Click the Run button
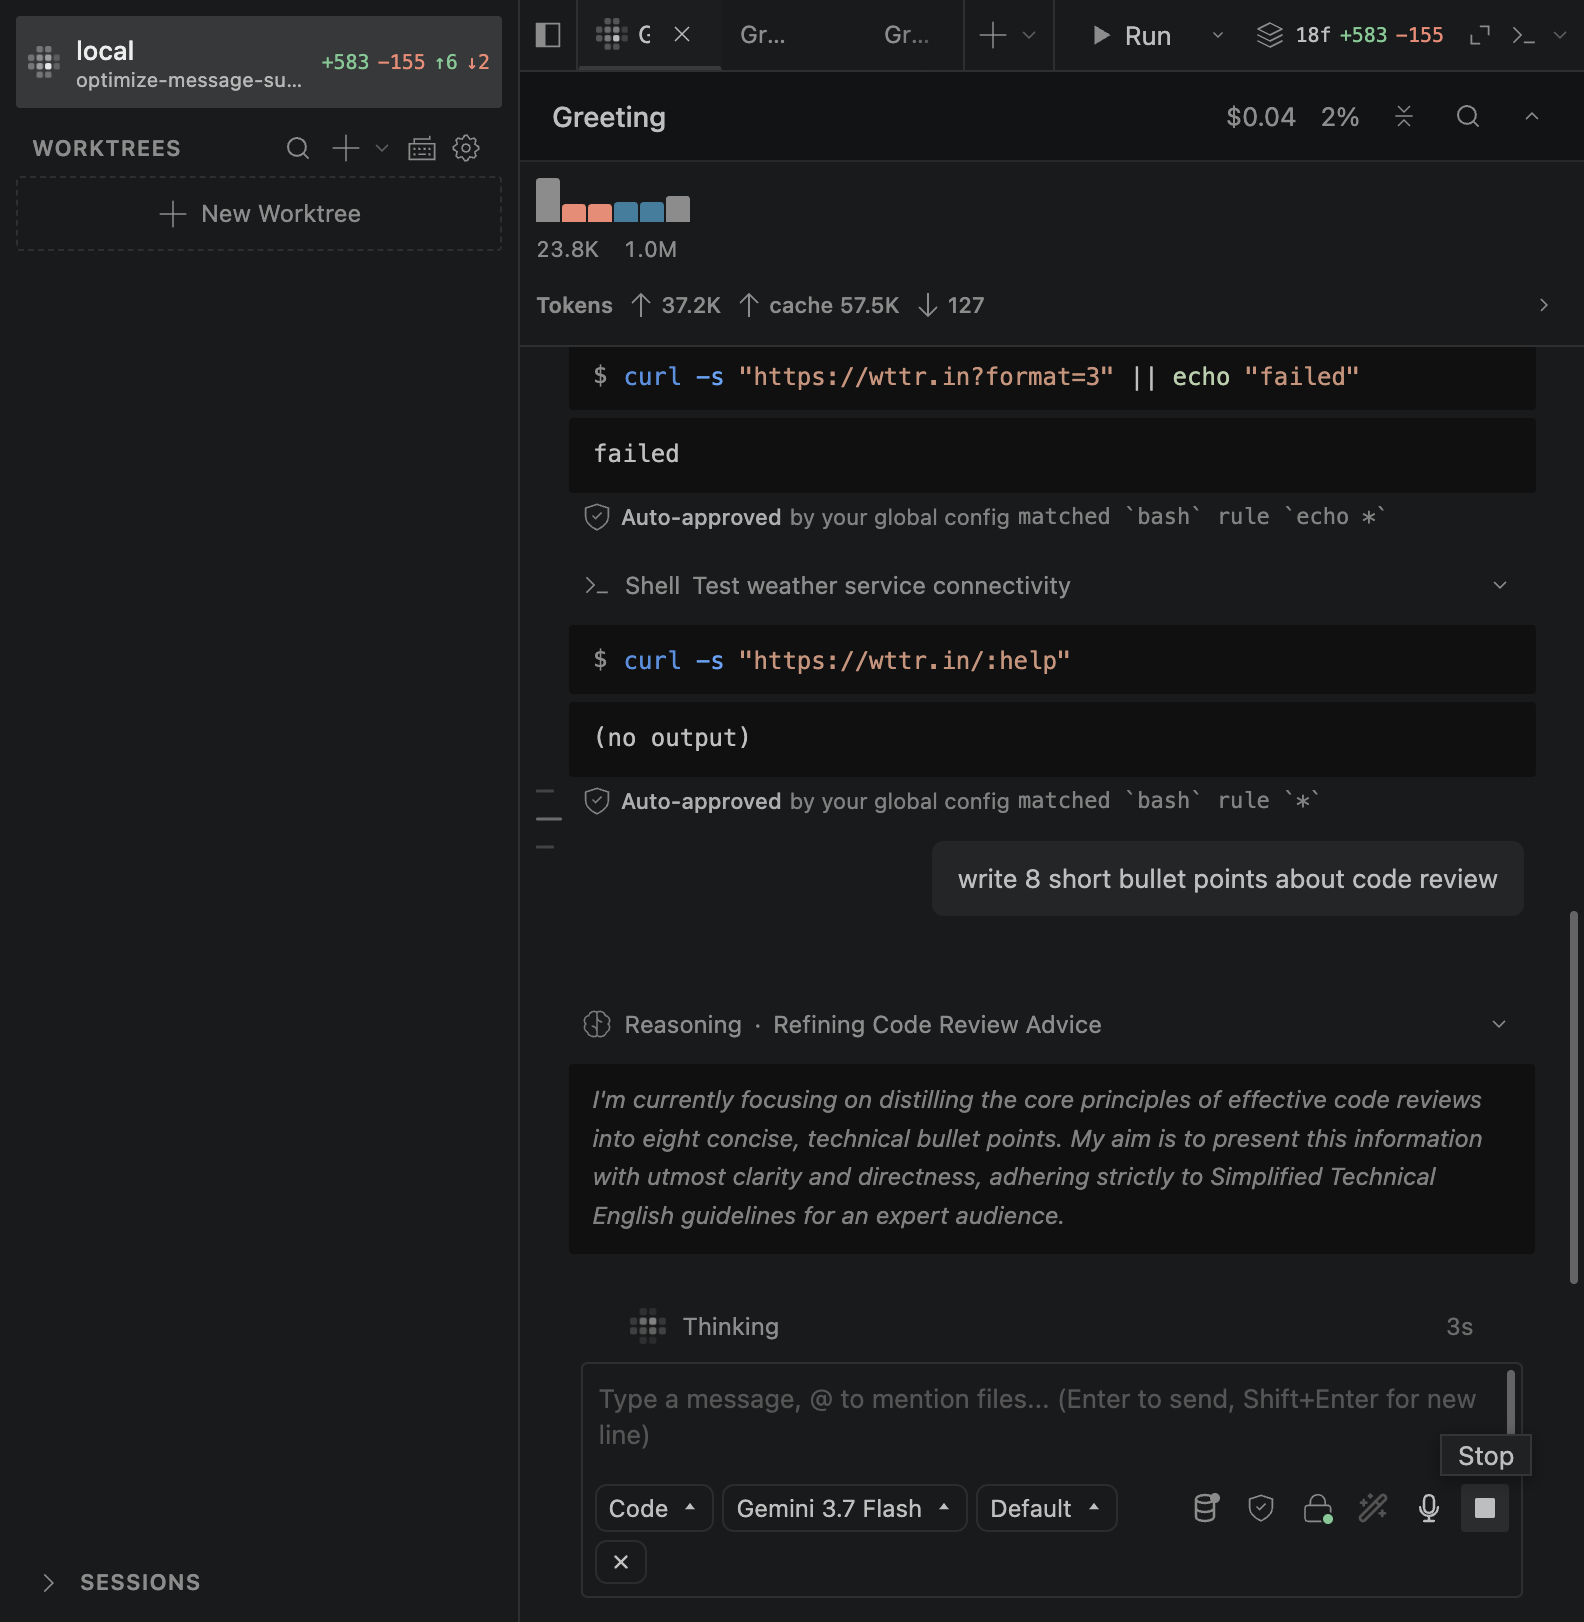 (1132, 35)
